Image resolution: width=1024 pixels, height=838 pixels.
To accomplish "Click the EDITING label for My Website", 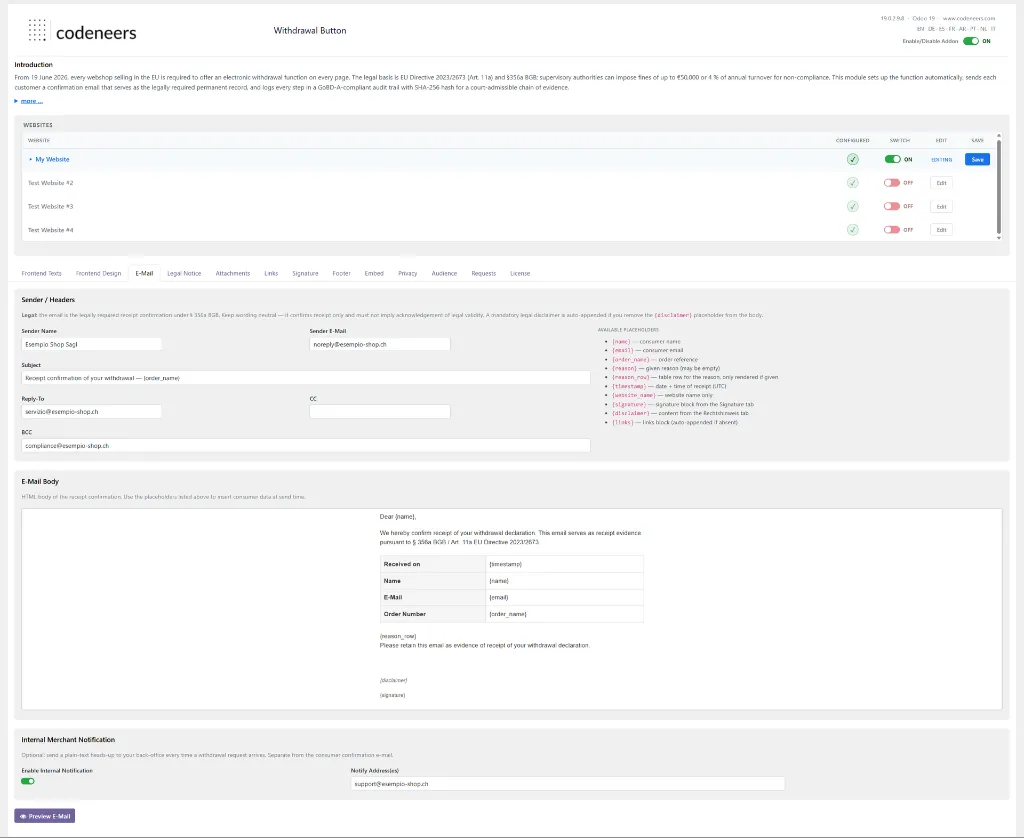I will [941, 159].
